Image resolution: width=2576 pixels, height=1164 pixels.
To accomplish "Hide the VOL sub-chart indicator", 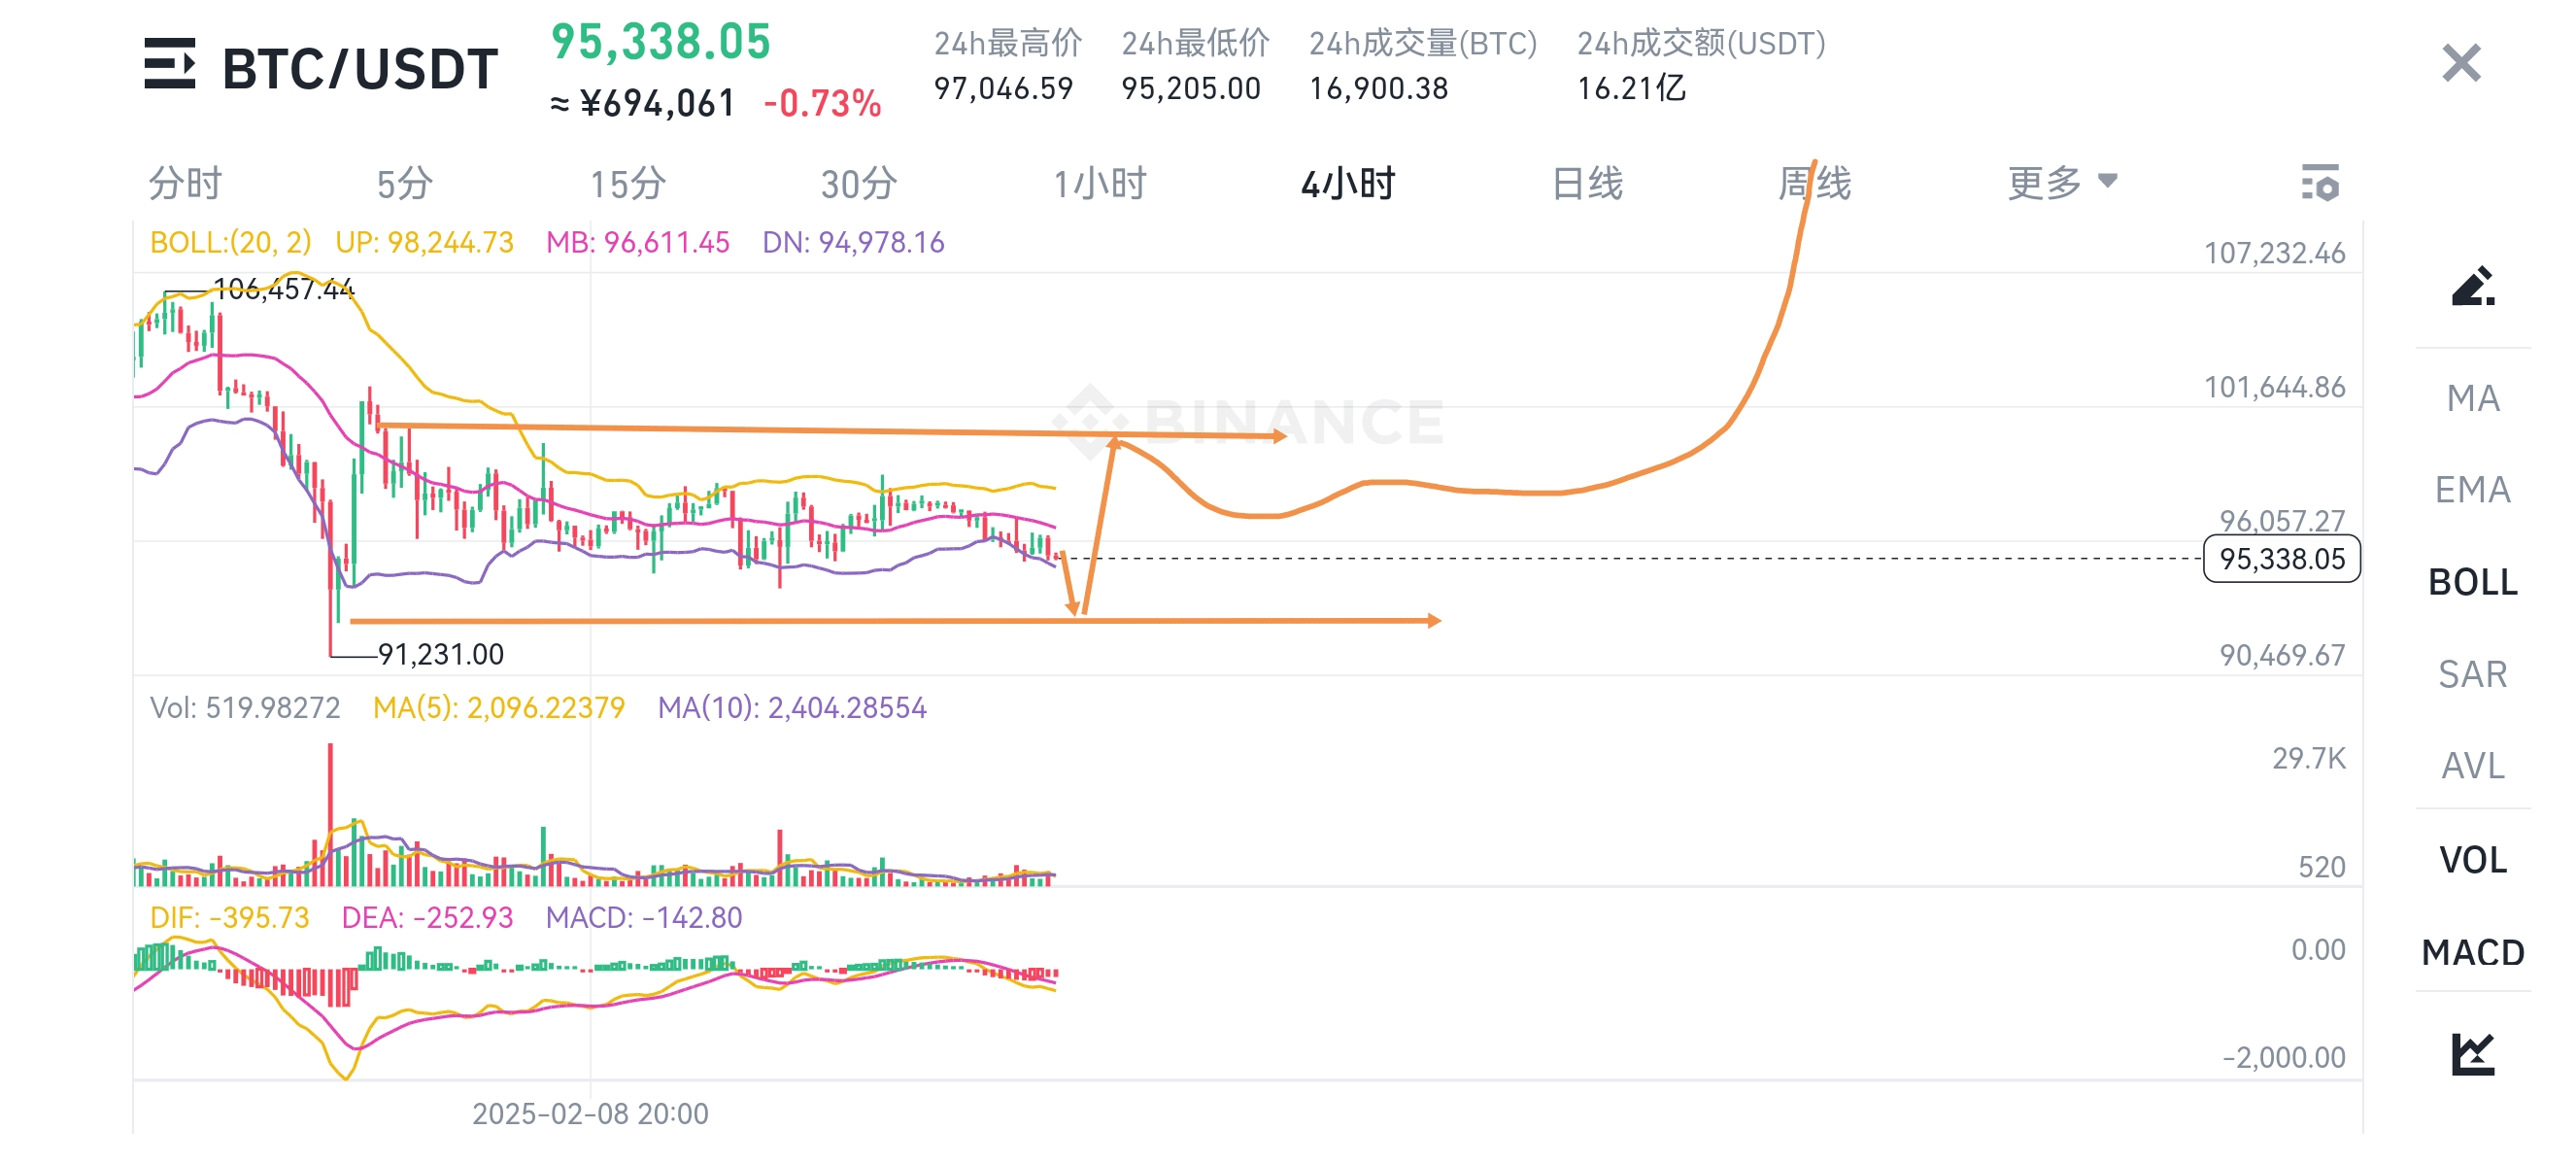I will coord(2472,860).
